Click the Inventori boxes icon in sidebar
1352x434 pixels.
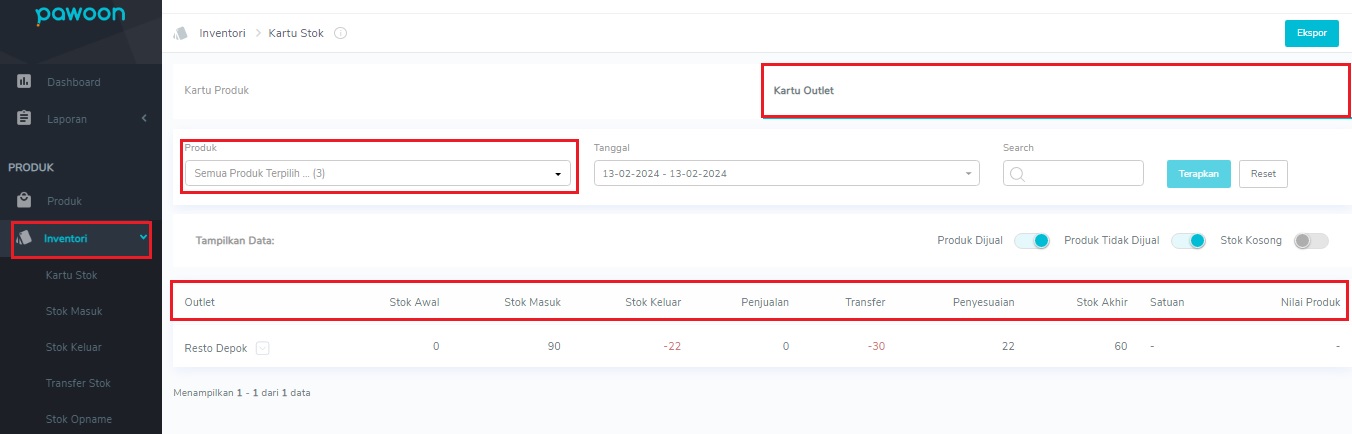coord(25,238)
